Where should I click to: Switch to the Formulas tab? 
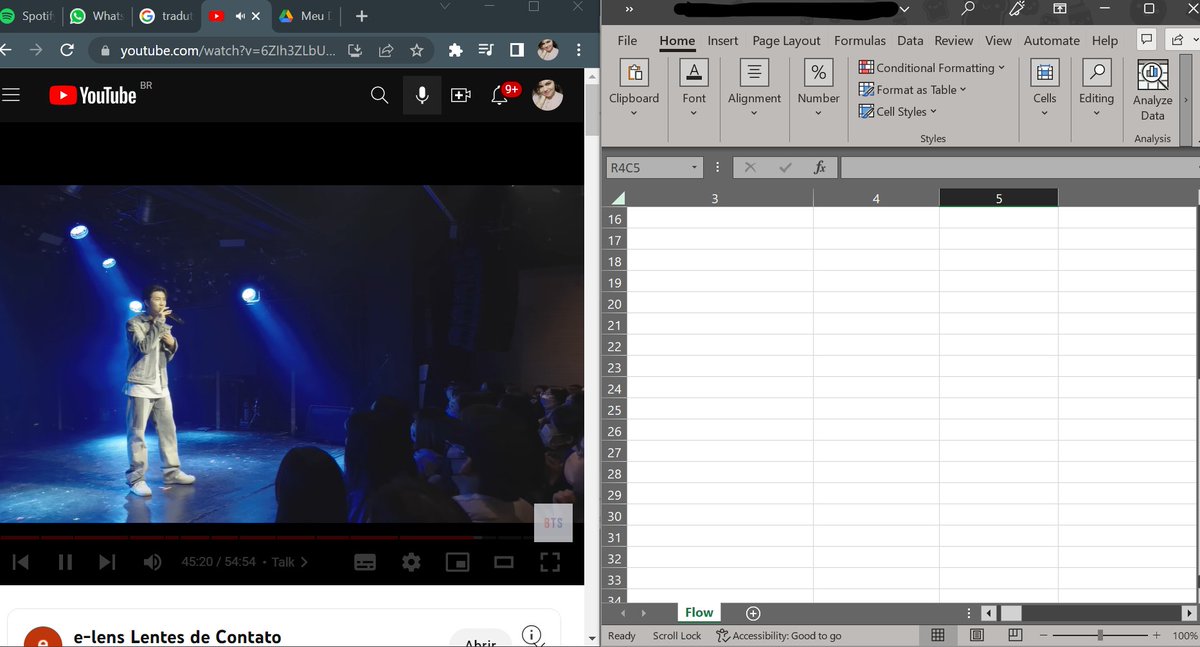click(x=860, y=40)
